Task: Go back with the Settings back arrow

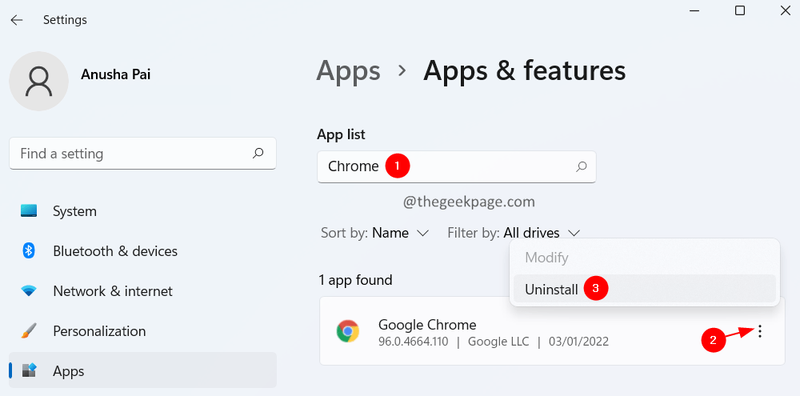Action: tap(17, 20)
